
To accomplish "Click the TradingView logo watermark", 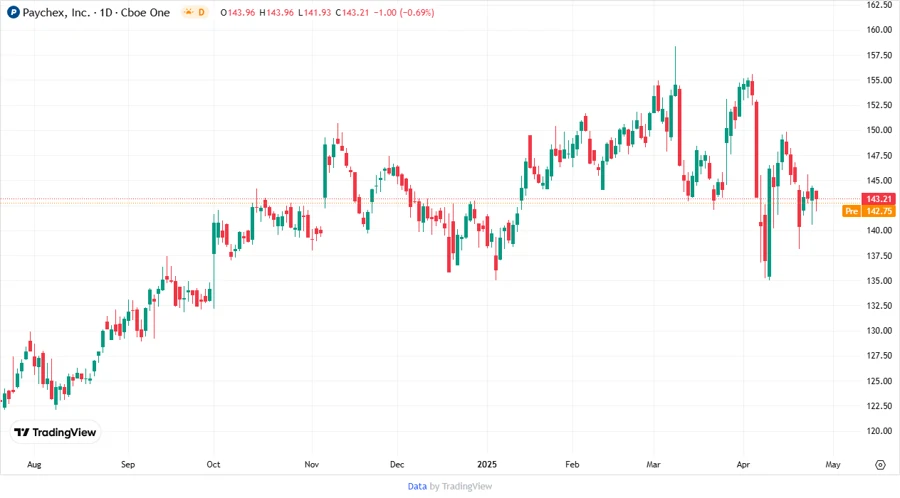I will (x=55, y=432).
